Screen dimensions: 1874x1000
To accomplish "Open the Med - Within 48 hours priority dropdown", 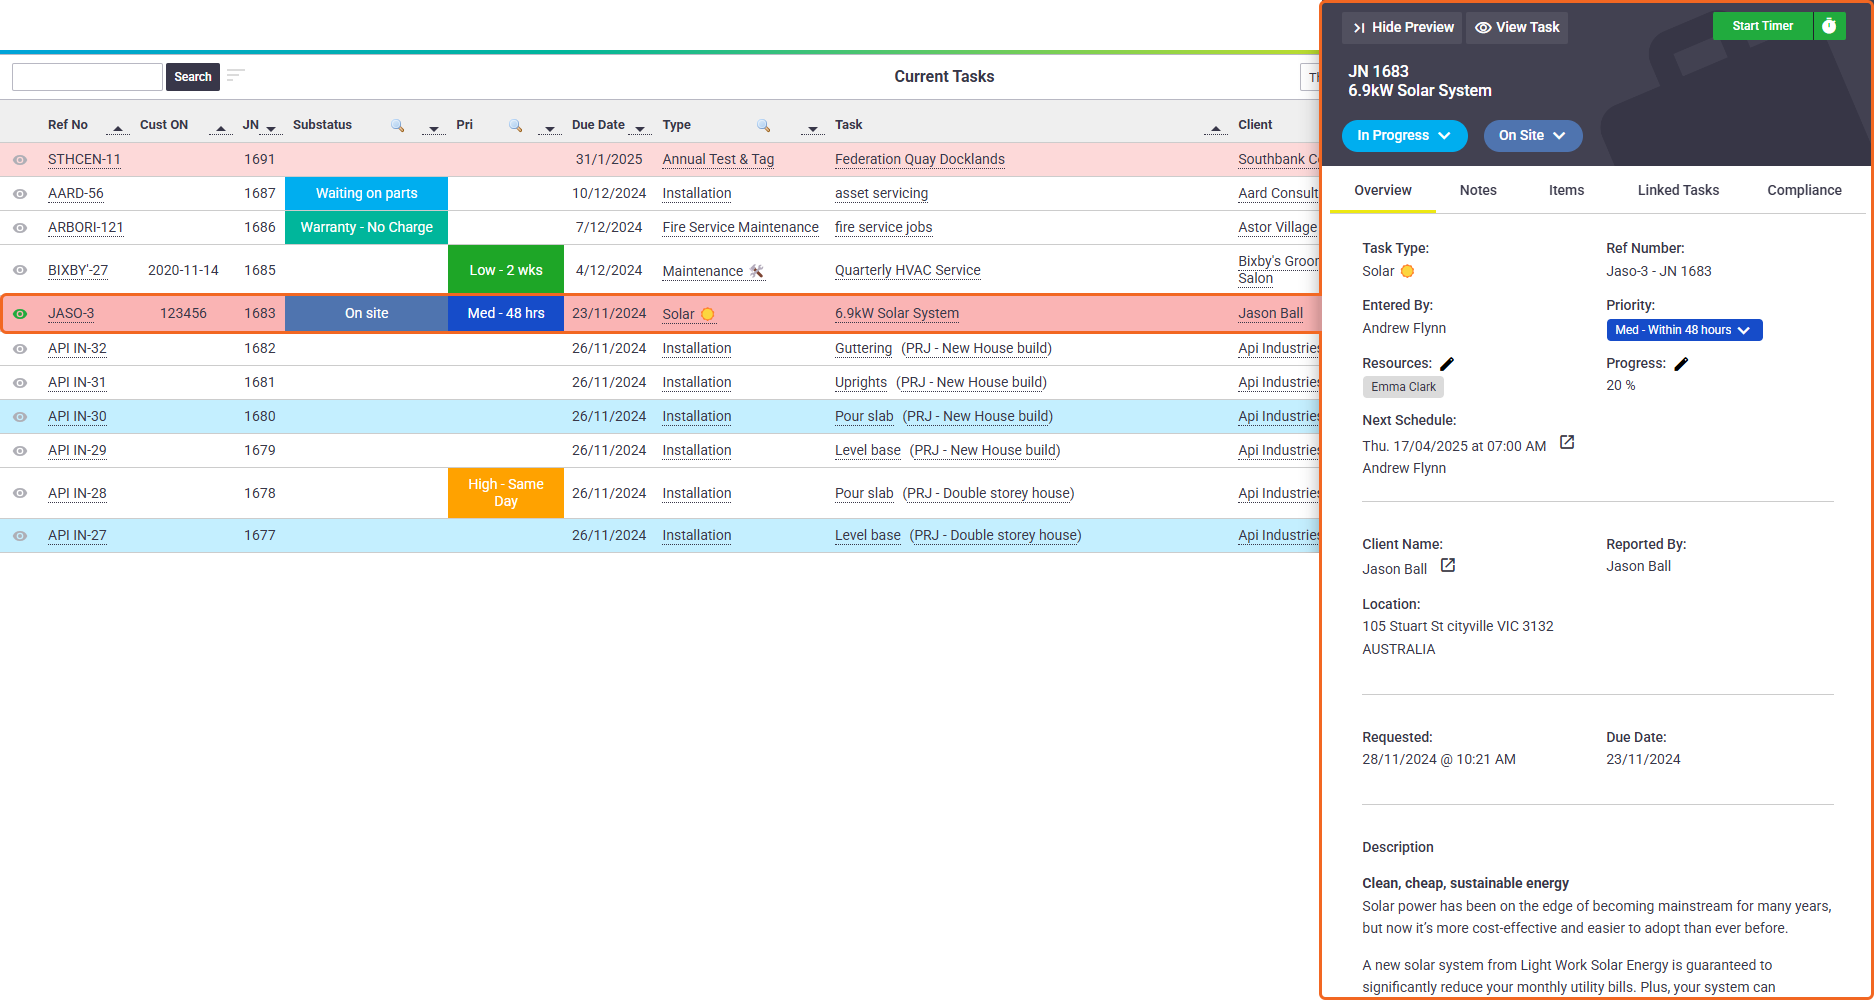I will pos(1684,330).
